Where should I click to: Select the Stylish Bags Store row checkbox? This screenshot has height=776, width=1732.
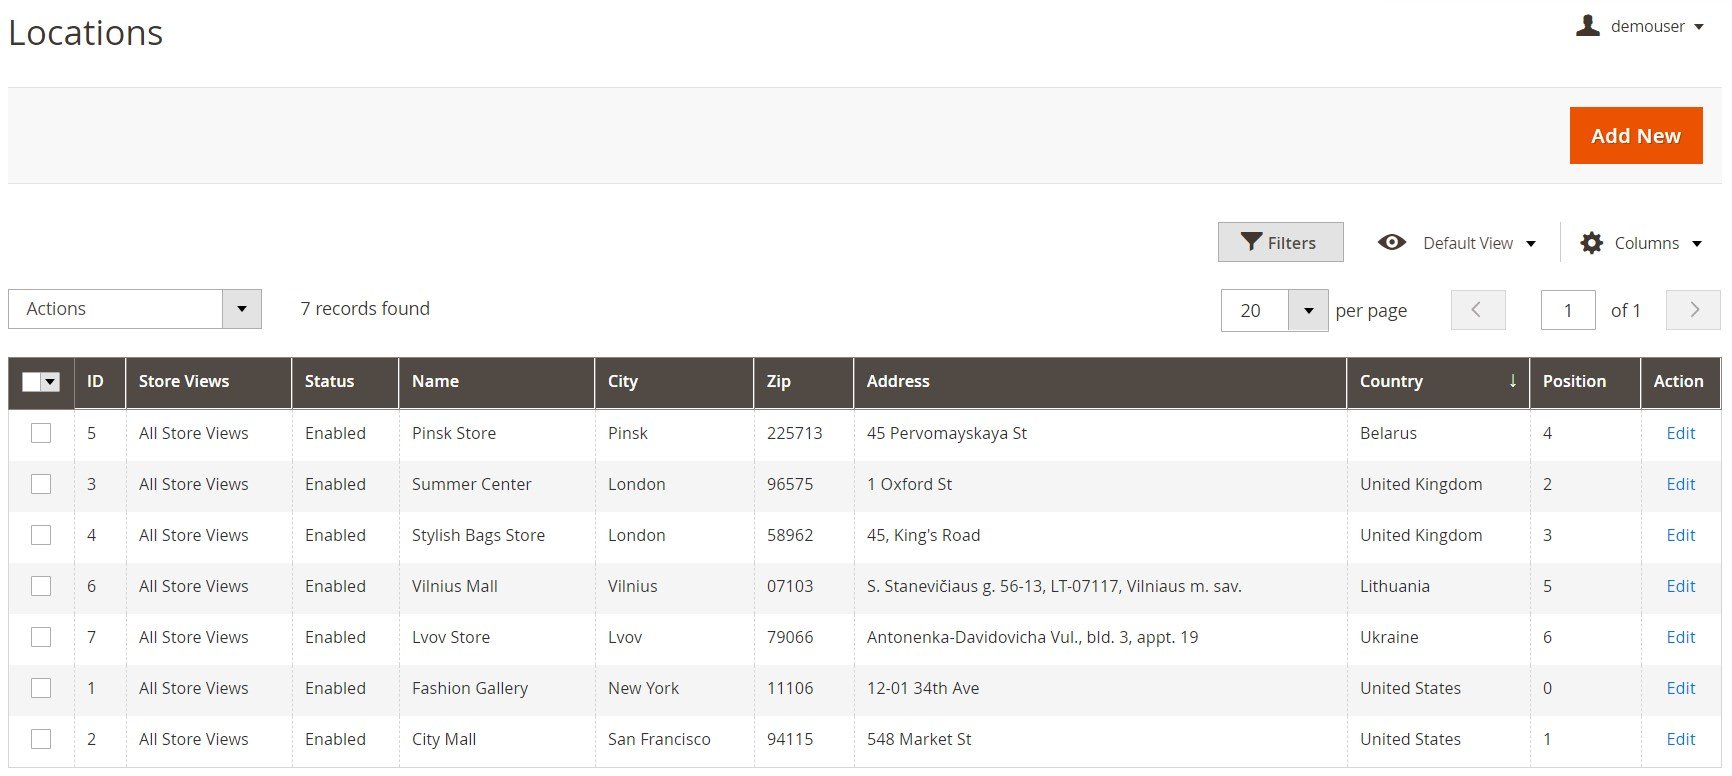[x=41, y=535]
